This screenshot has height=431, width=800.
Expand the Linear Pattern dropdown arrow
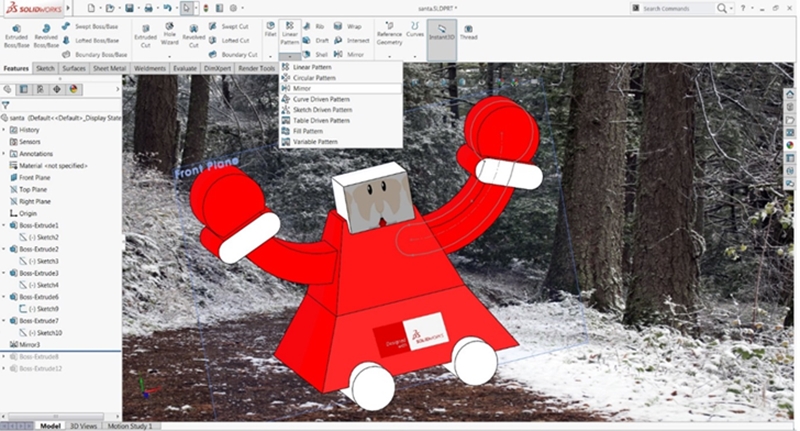coord(290,56)
